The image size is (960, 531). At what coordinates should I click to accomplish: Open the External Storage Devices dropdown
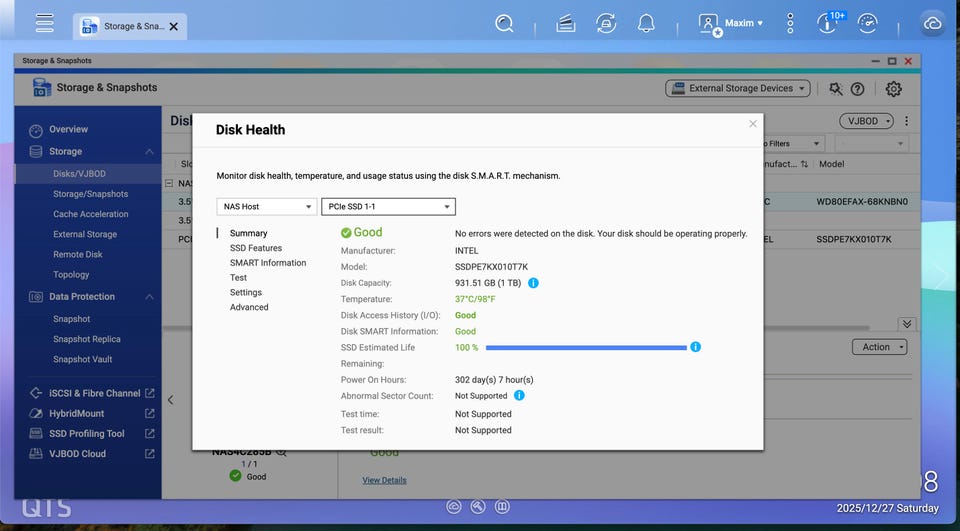pyautogui.click(x=736, y=89)
